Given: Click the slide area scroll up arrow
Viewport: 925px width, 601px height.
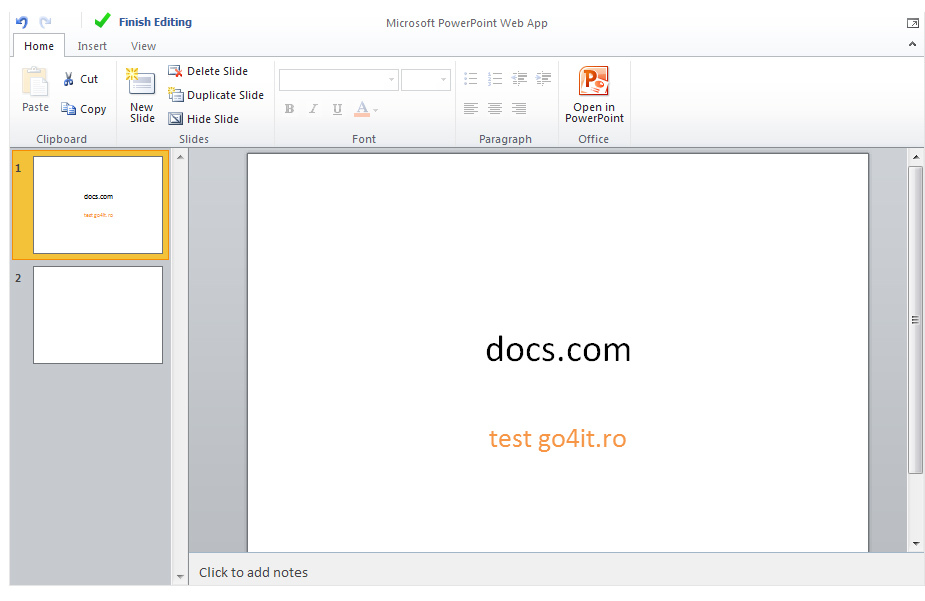Looking at the screenshot, I should [916, 157].
